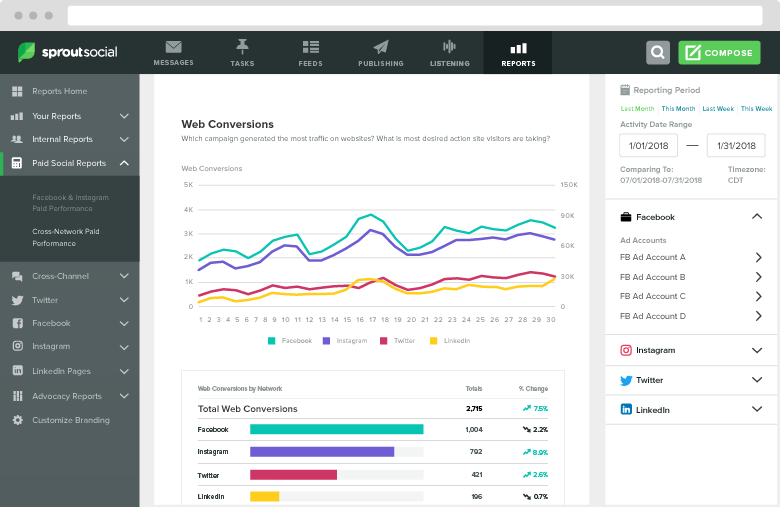
Task: Expand the Twitter sidebar chevron
Action: (x=124, y=300)
